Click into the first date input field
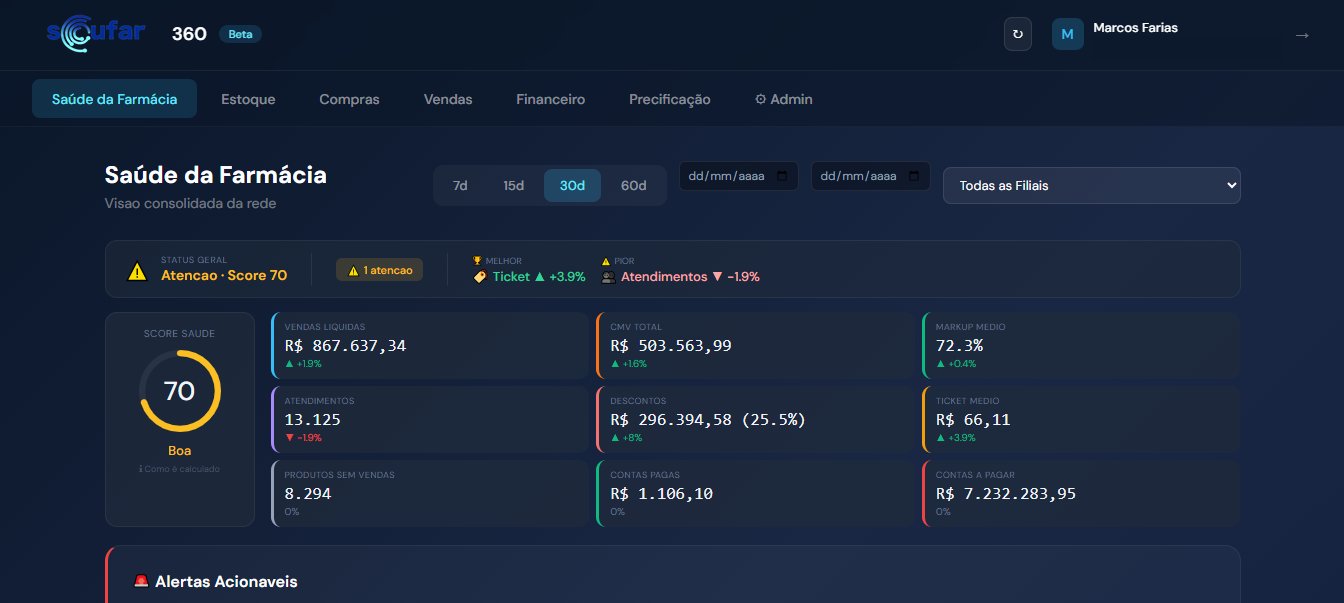This screenshot has height=603, width=1344. coord(739,176)
